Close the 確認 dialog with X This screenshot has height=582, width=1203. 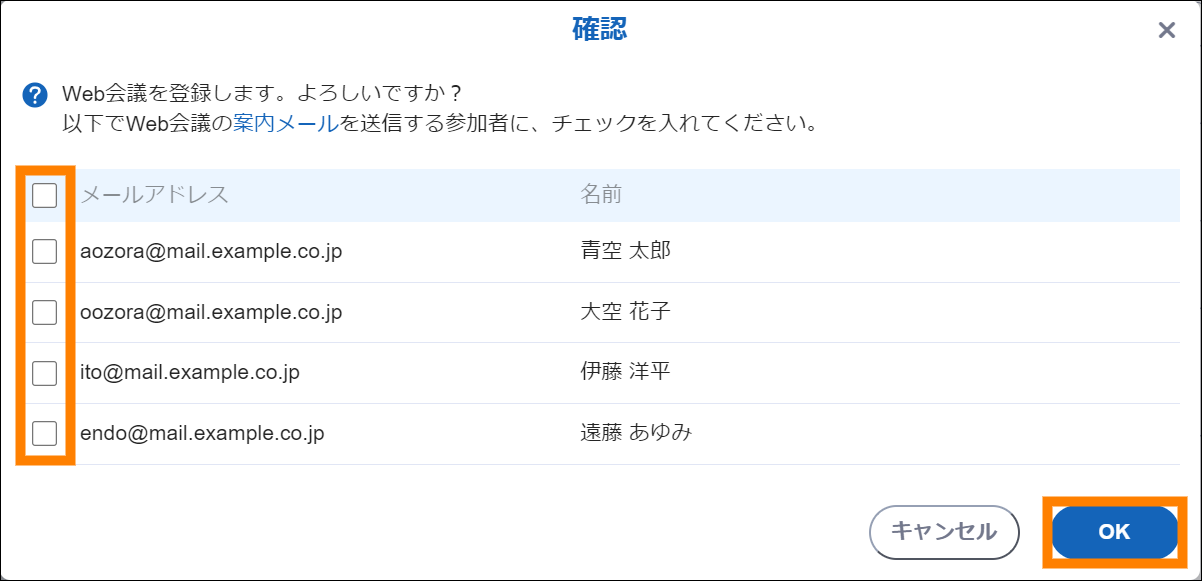(x=1166, y=30)
